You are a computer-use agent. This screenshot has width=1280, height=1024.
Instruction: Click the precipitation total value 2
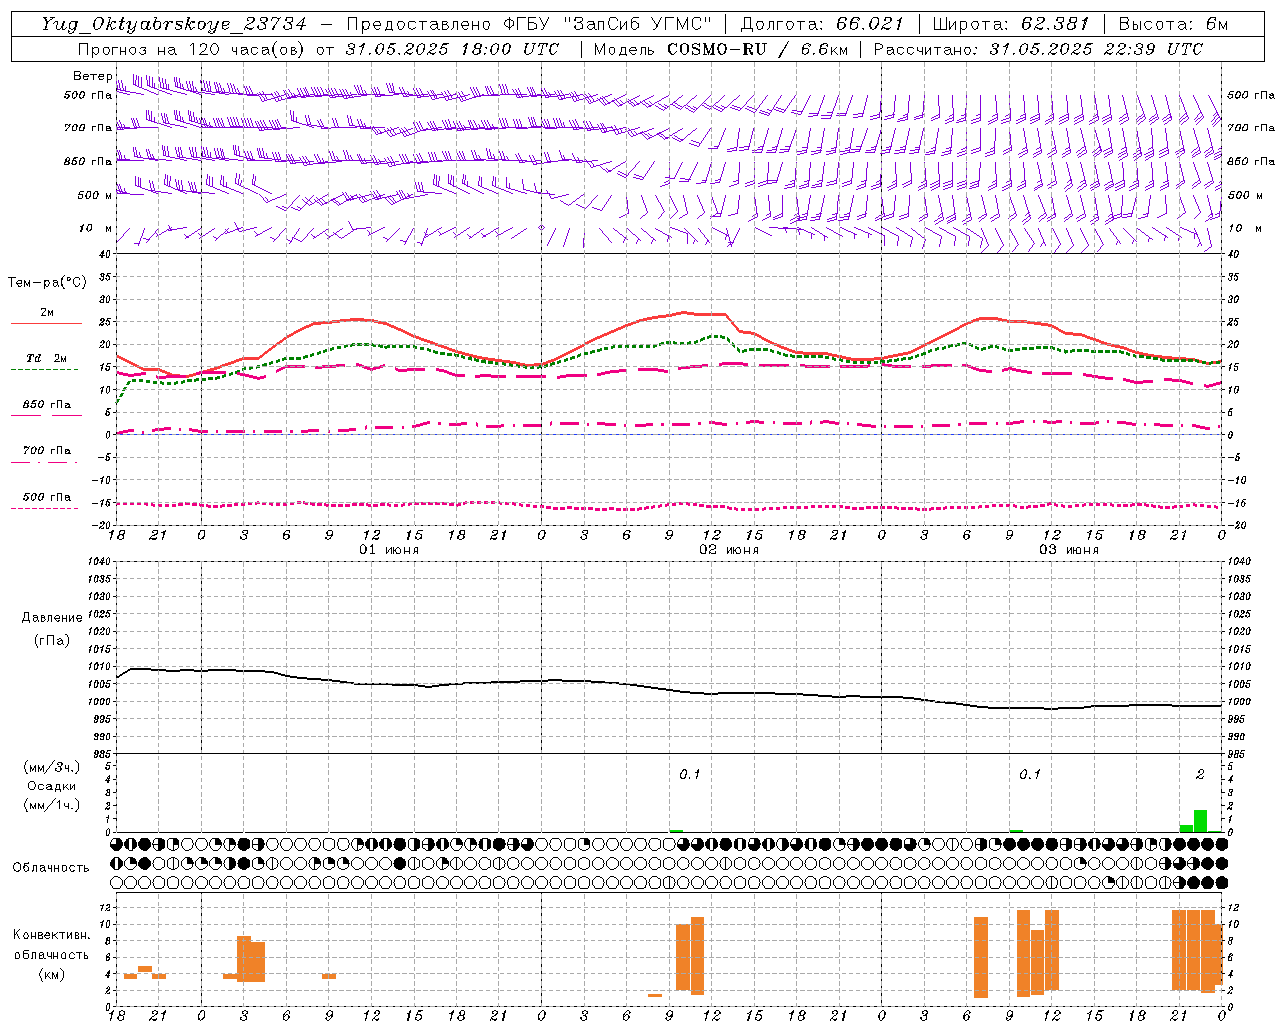coord(1200,775)
